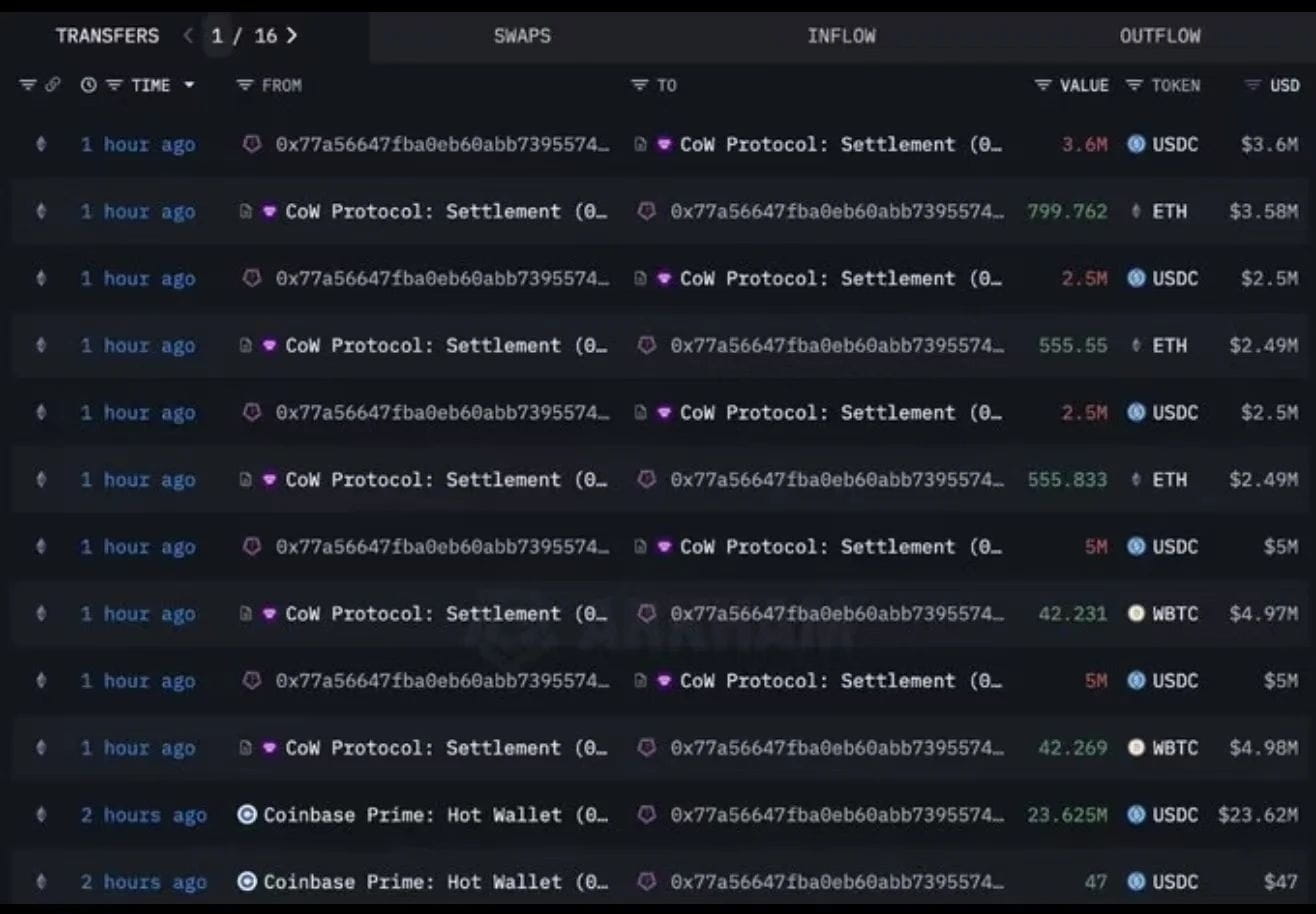Click Coinbase logo on the 47 USDC row
1316x914 pixels.
click(x=247, y=882)
